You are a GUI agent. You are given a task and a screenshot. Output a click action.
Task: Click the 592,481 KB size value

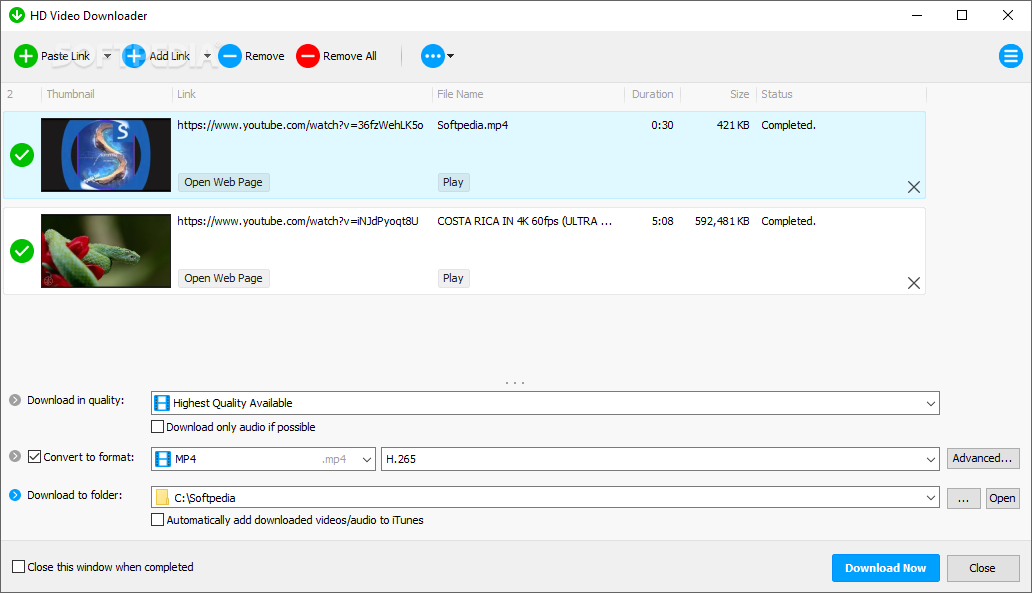(722, 221)
